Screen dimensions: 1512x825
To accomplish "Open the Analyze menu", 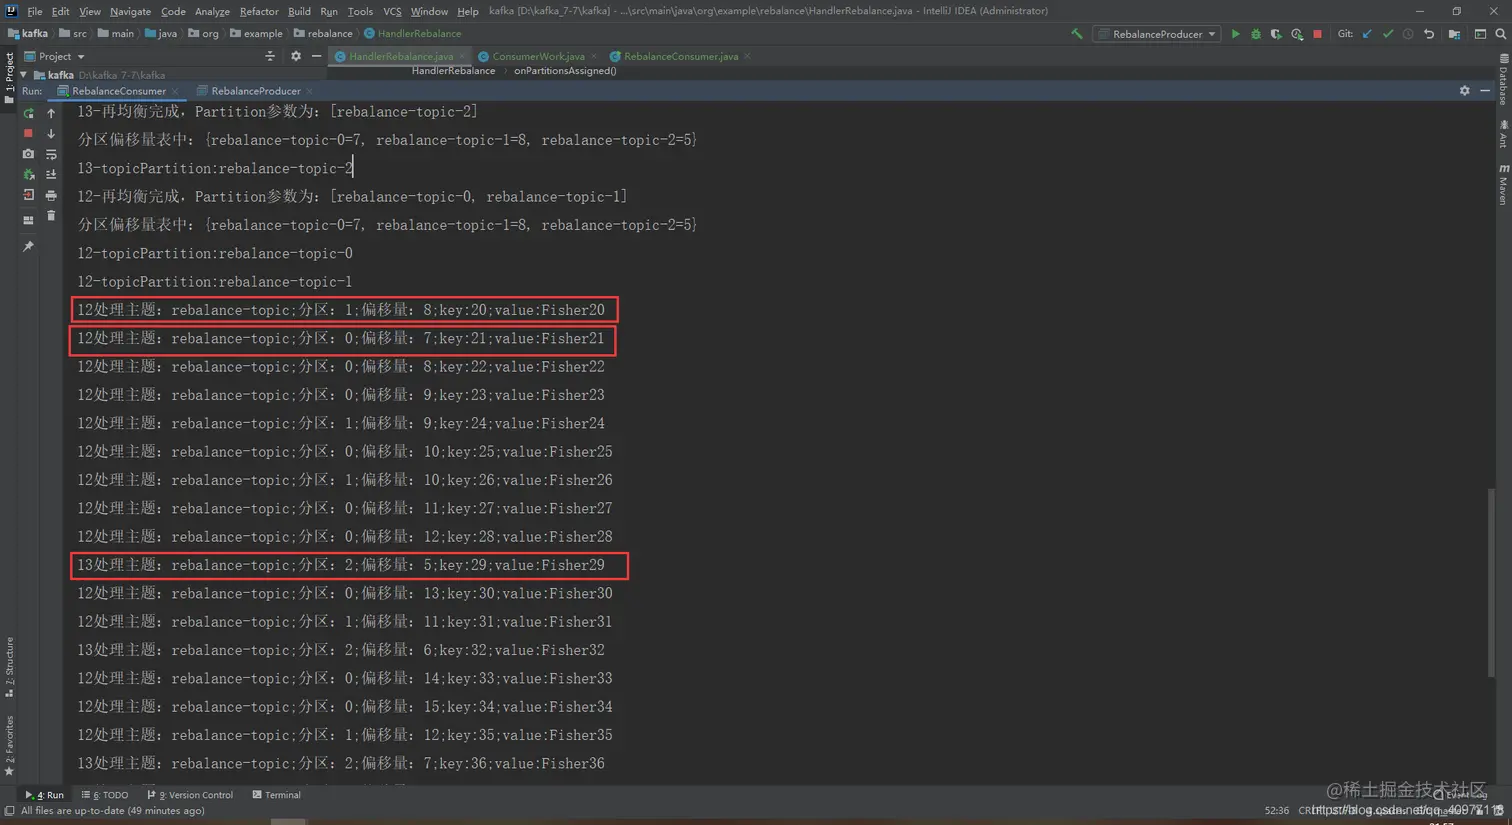I will pyautogui.click(x=212, y=11).
